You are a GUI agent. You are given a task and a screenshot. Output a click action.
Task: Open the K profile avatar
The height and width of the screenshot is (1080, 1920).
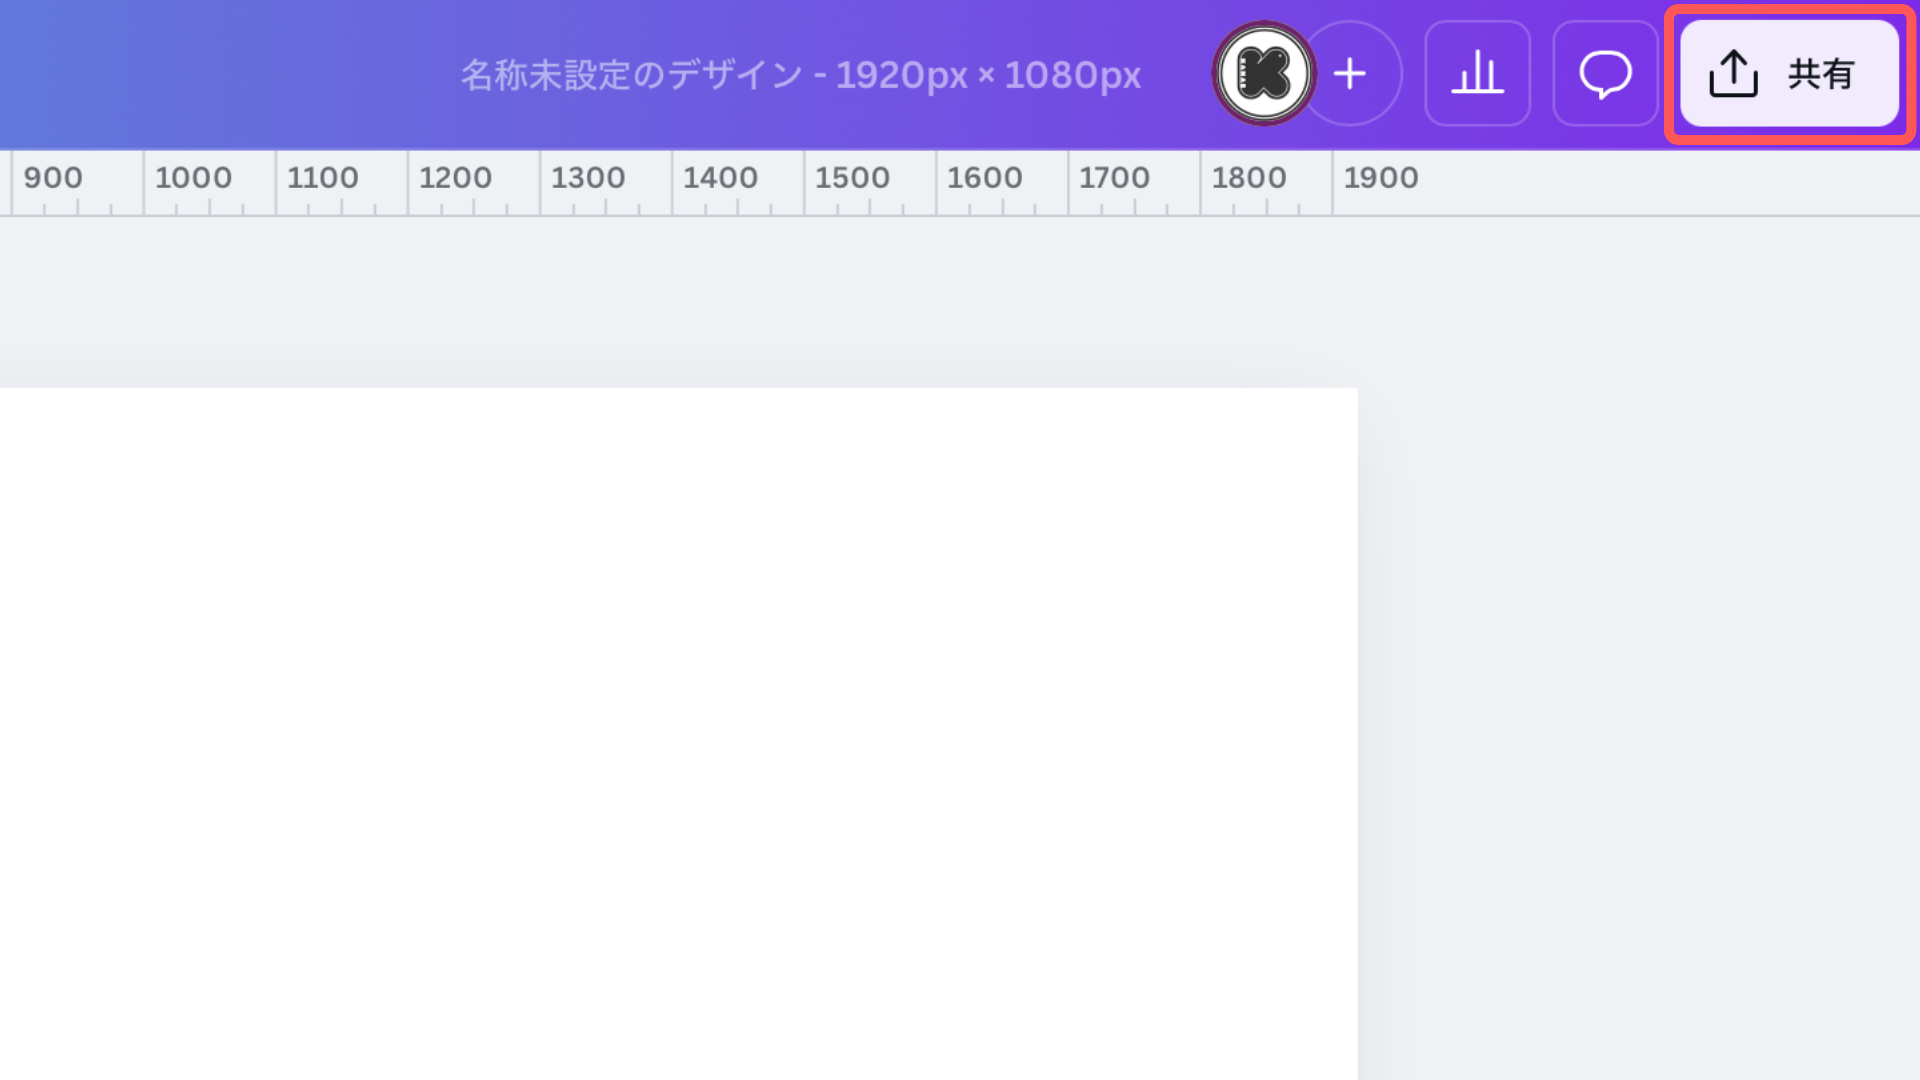click(1264, 74)
